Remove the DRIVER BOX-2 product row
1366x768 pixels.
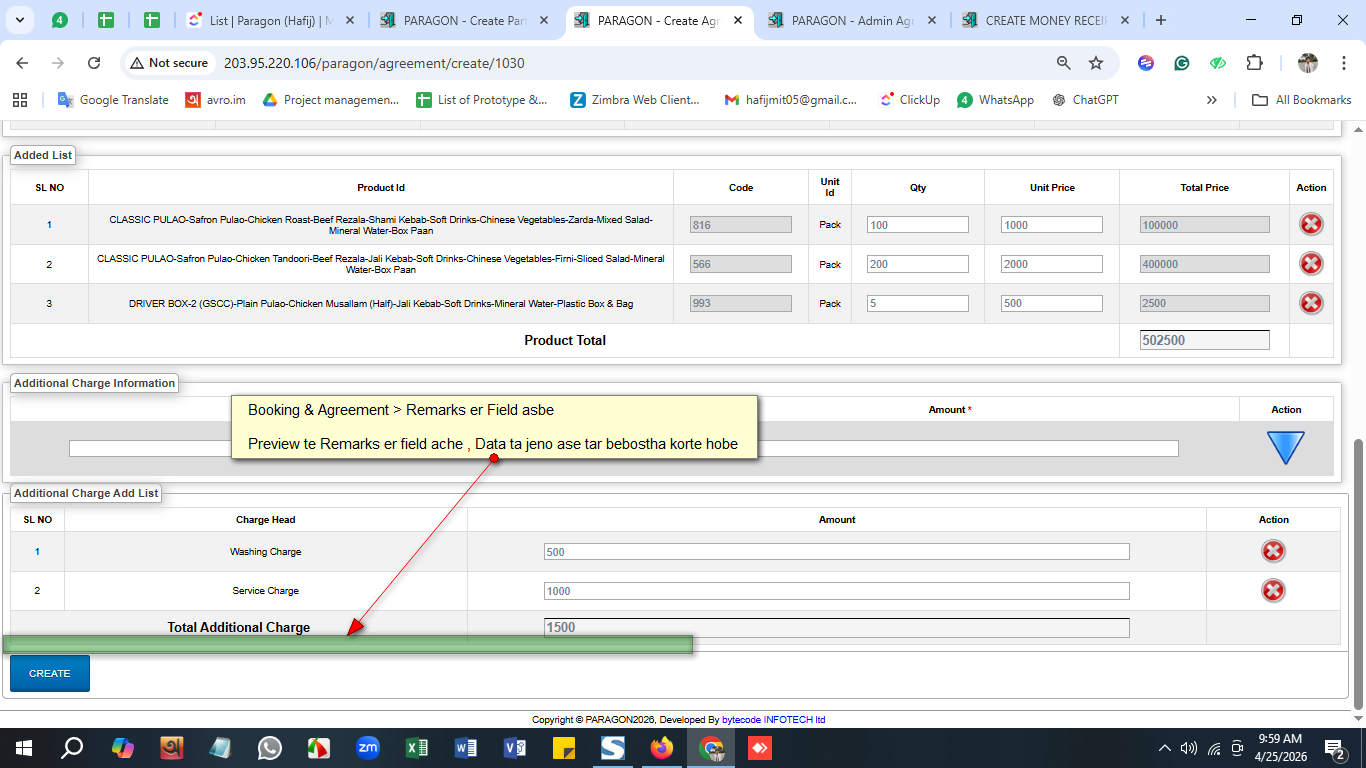coord(1311,303)
